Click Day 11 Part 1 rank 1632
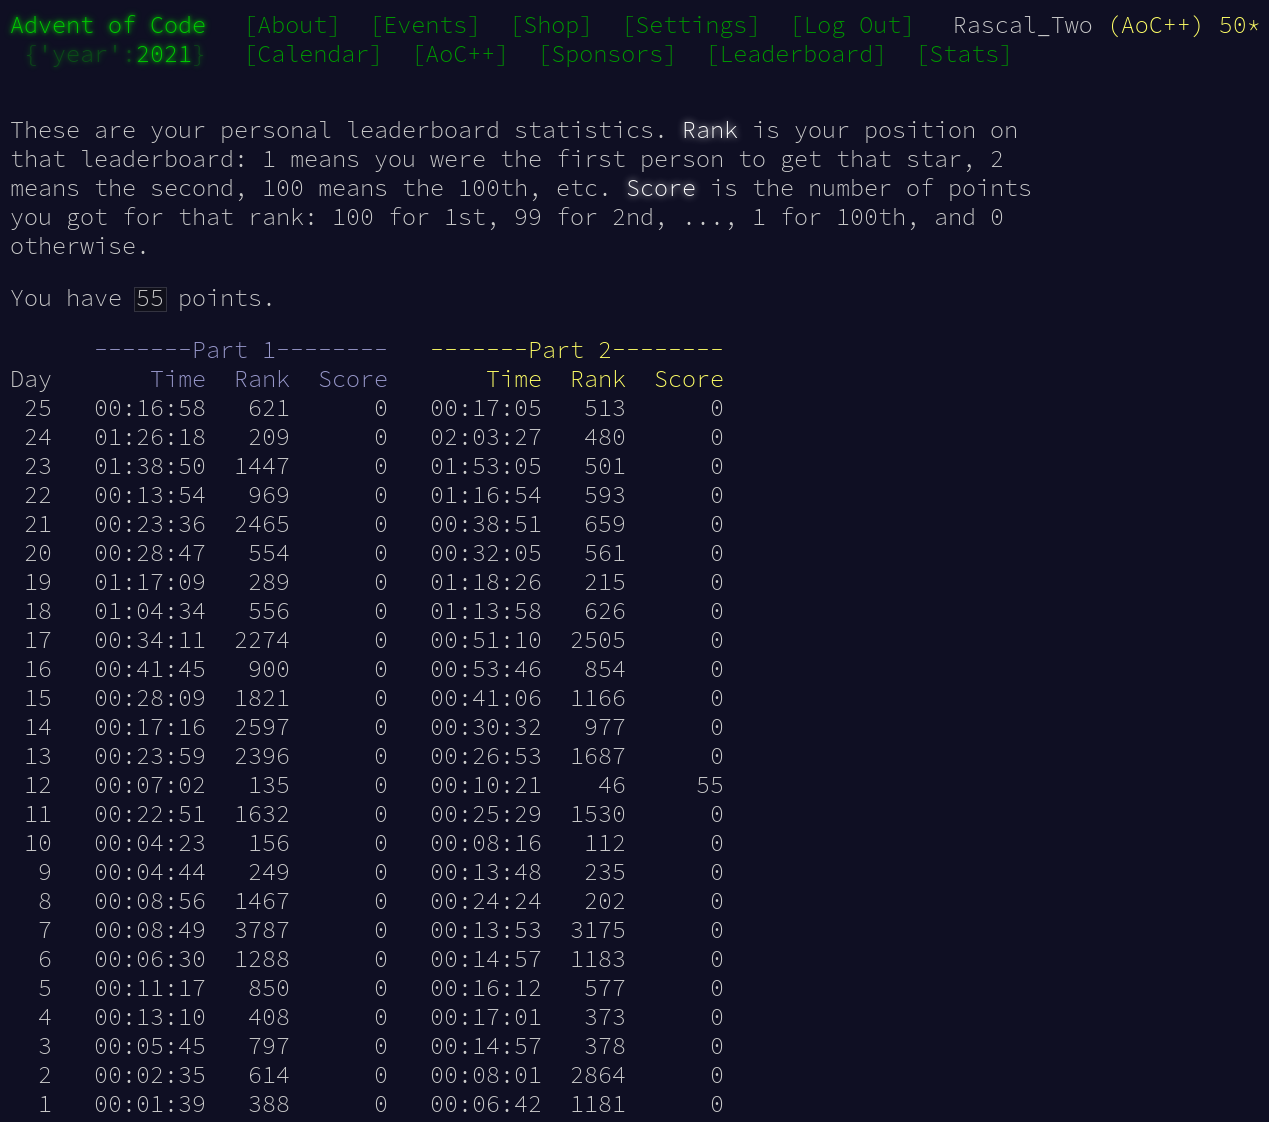 click(262, 814)
